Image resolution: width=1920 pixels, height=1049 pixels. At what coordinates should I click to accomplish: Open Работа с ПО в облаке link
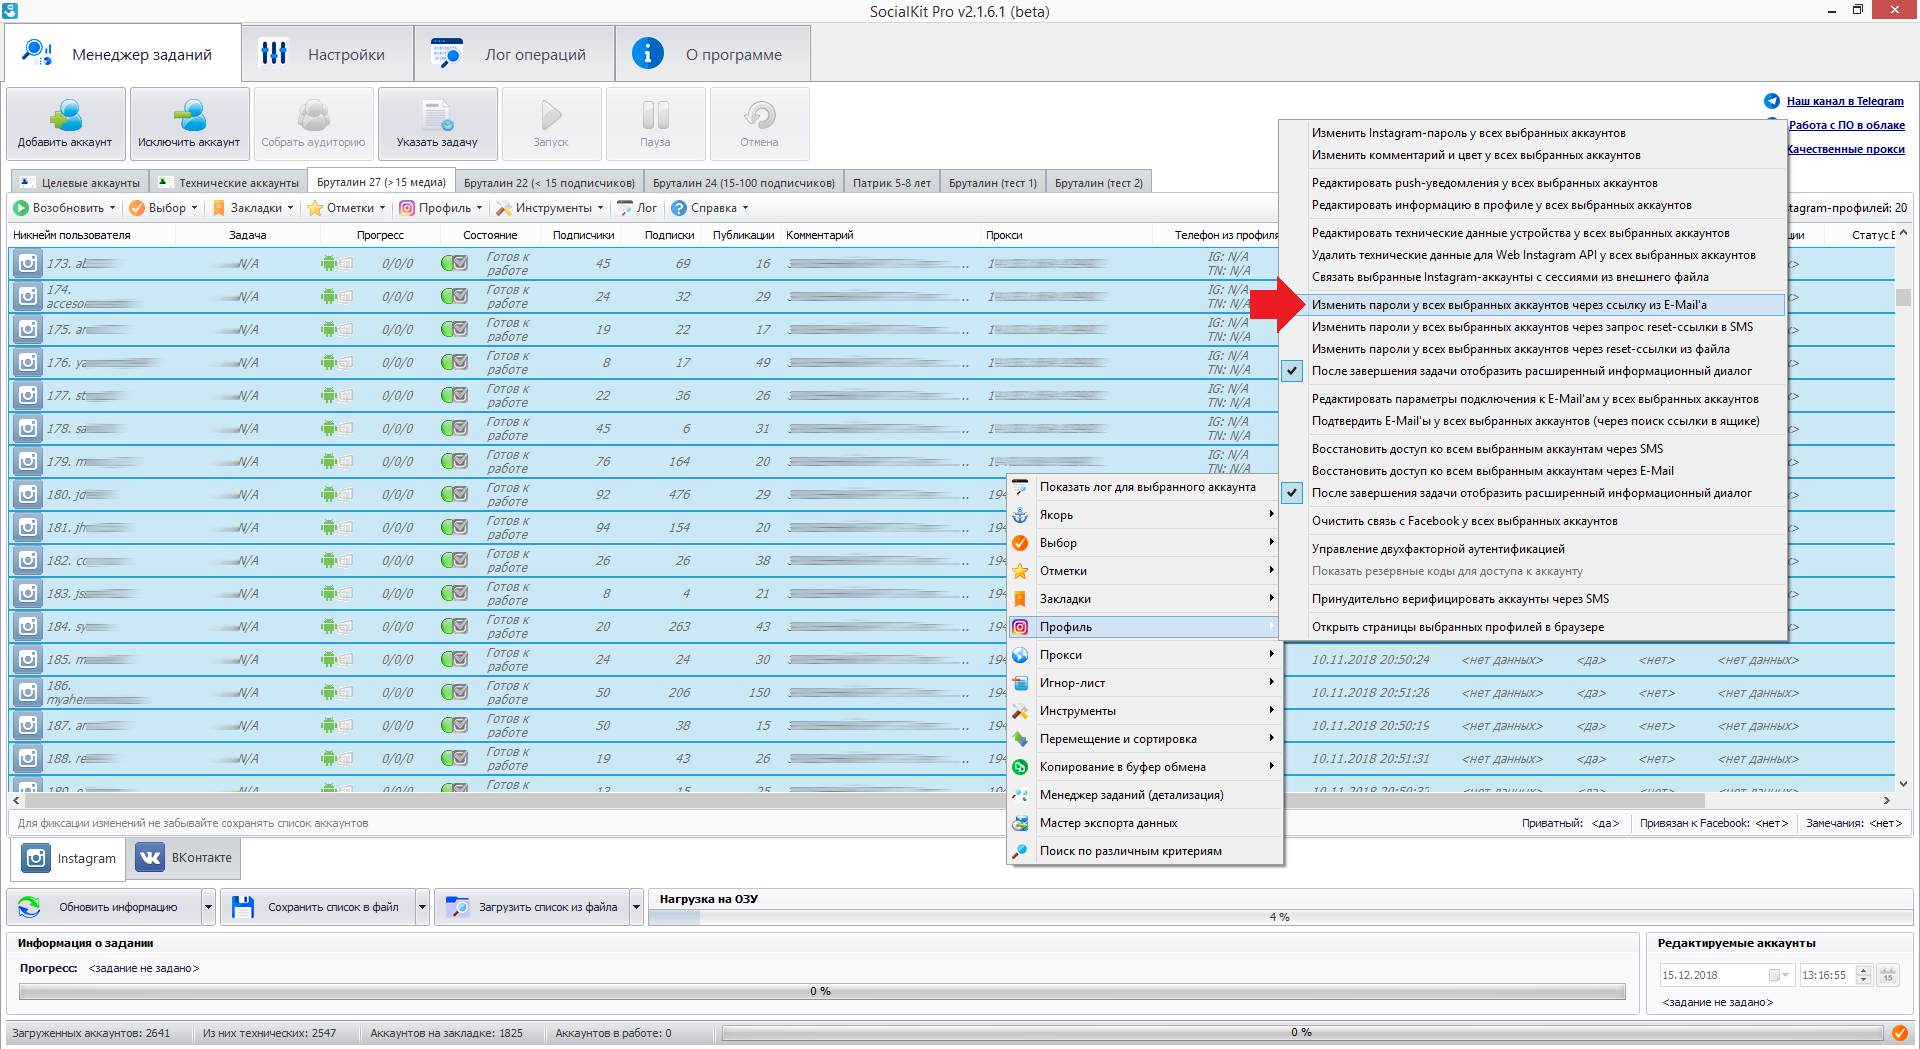[1846, 125]
